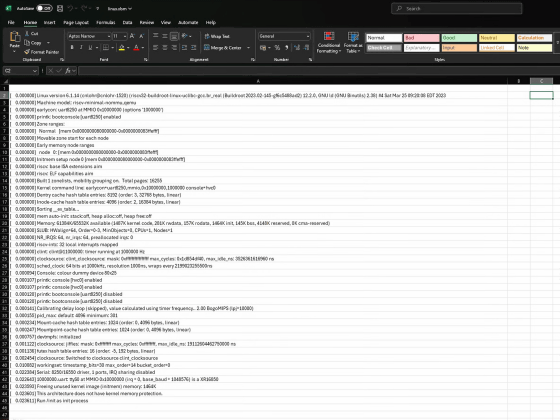This screenshot has width=560, height=420.
Task: Click the Increase Font Size icon
Action: click(x=132, y=36)
